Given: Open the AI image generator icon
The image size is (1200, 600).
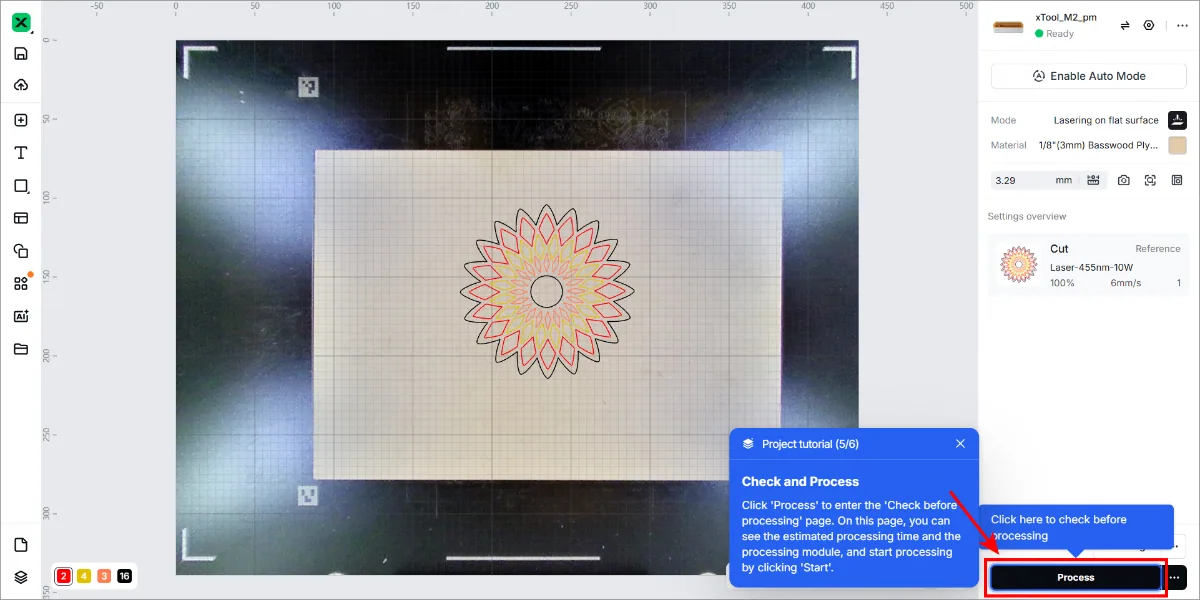Looking at the screenshot, I should coord(20,316).
